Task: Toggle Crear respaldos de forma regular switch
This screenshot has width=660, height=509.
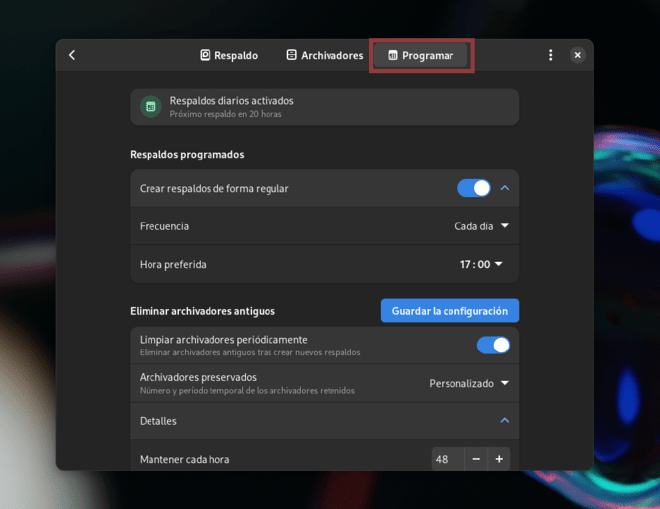Action: point(474,188)
